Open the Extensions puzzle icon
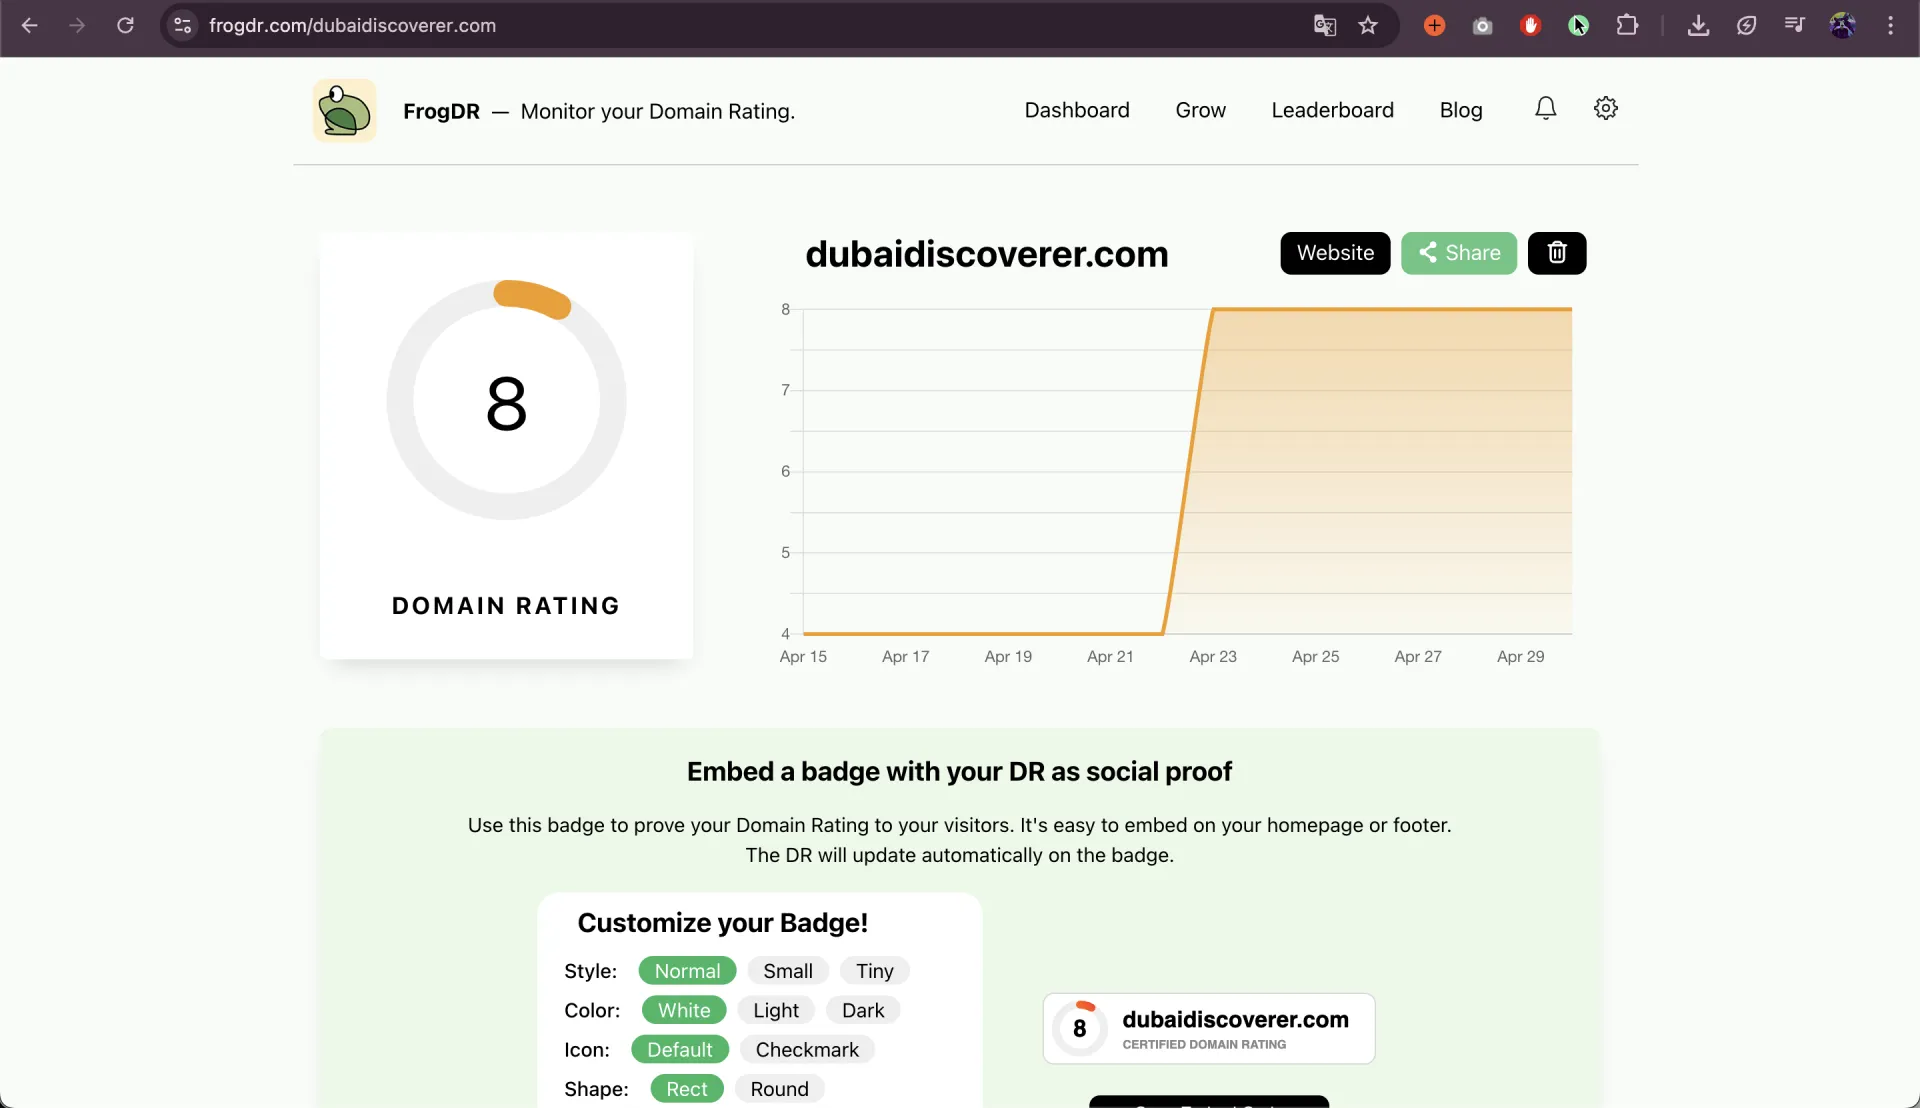Image resolution: width=1920 pixels, height=1108 pixels. click(1627, 26)
